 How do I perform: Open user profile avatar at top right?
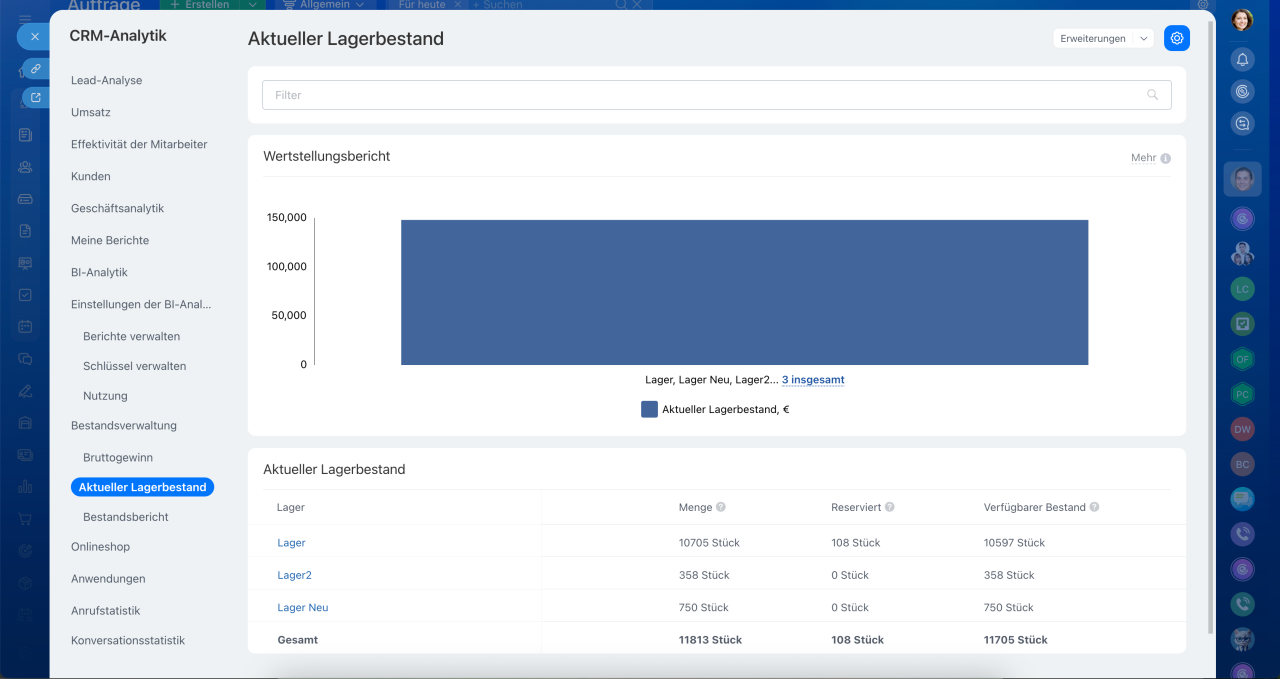[1242, 20]
